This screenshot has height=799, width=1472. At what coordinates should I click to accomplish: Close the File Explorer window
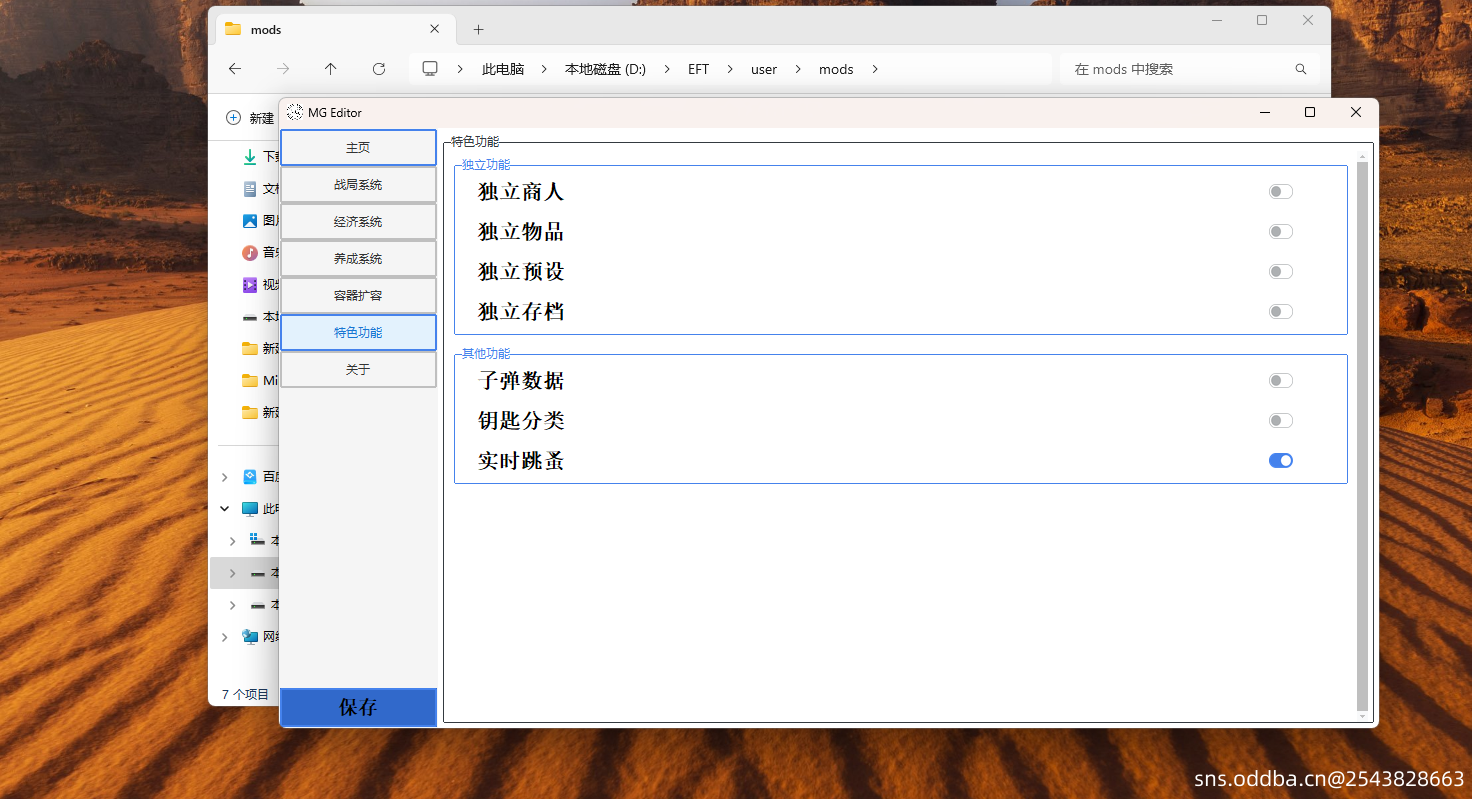click(x=1308, y=20)
